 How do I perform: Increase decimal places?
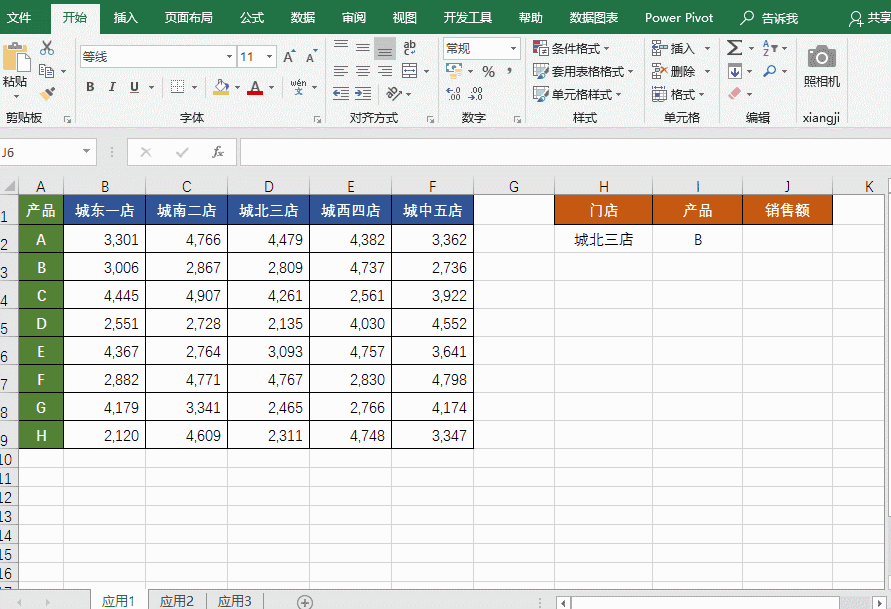pos(453,94)
